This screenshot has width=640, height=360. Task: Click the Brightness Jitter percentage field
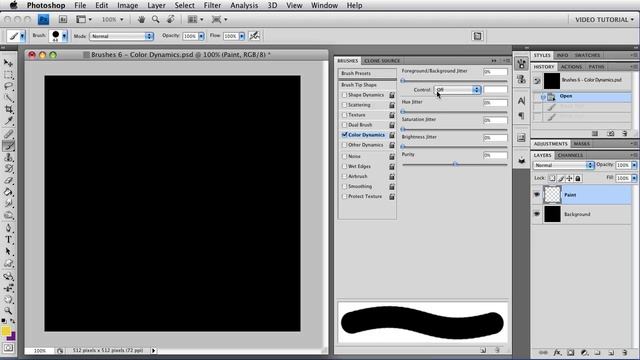tap(495, 138)
